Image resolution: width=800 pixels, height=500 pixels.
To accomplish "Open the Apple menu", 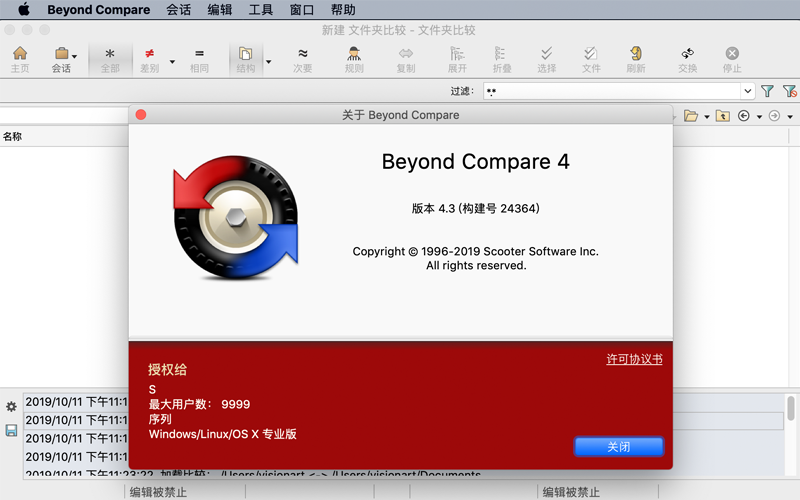I will tap(23, 10).
